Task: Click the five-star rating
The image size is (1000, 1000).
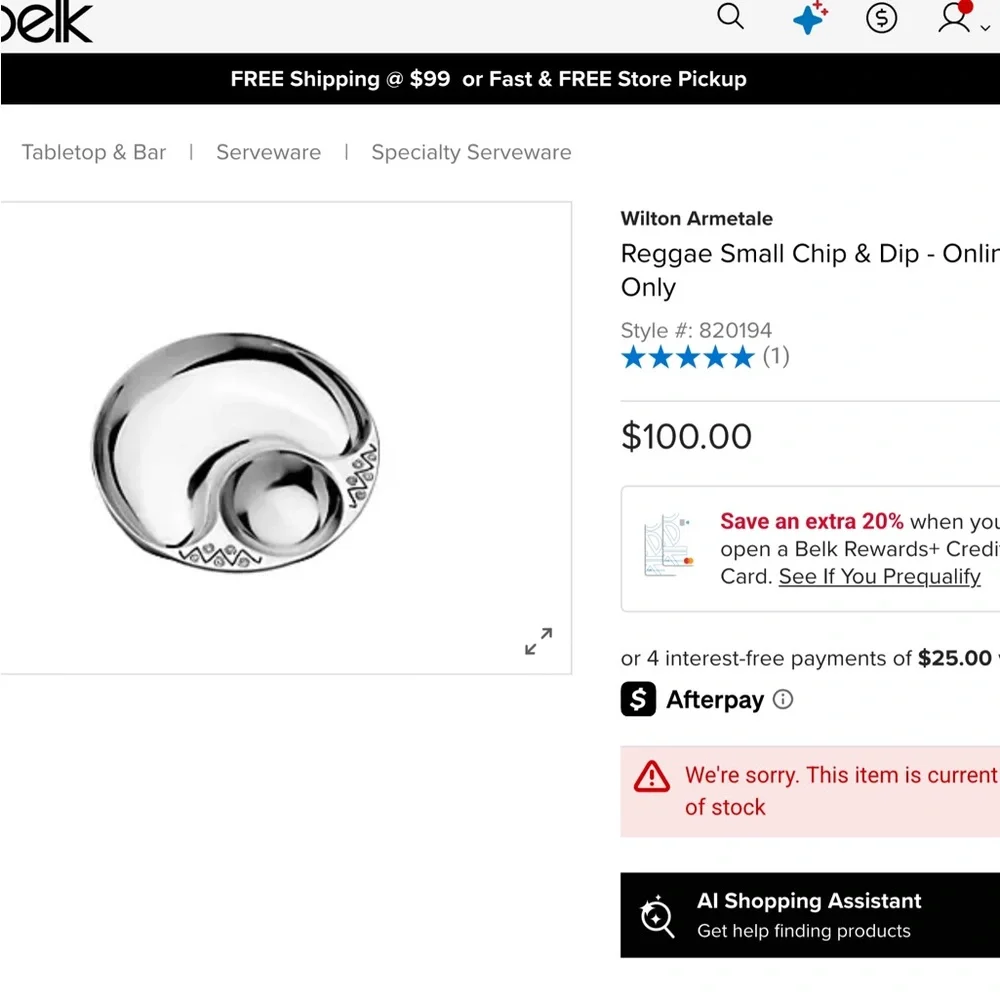Action: click(688, 357)
